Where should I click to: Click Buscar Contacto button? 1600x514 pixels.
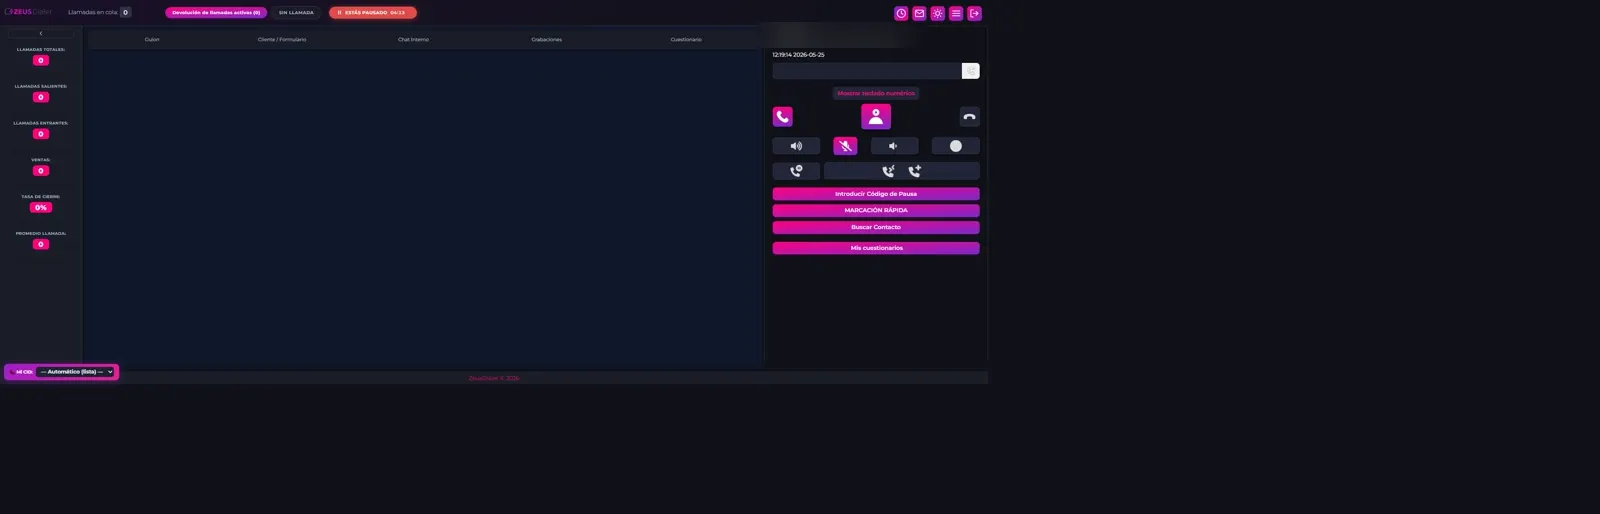(x=876, y=227)
